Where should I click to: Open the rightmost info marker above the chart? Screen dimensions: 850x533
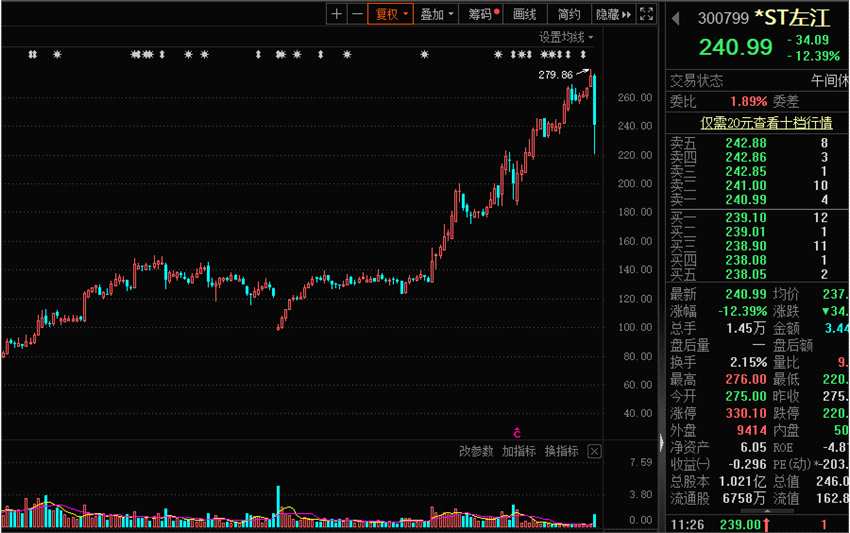[583, 54]
